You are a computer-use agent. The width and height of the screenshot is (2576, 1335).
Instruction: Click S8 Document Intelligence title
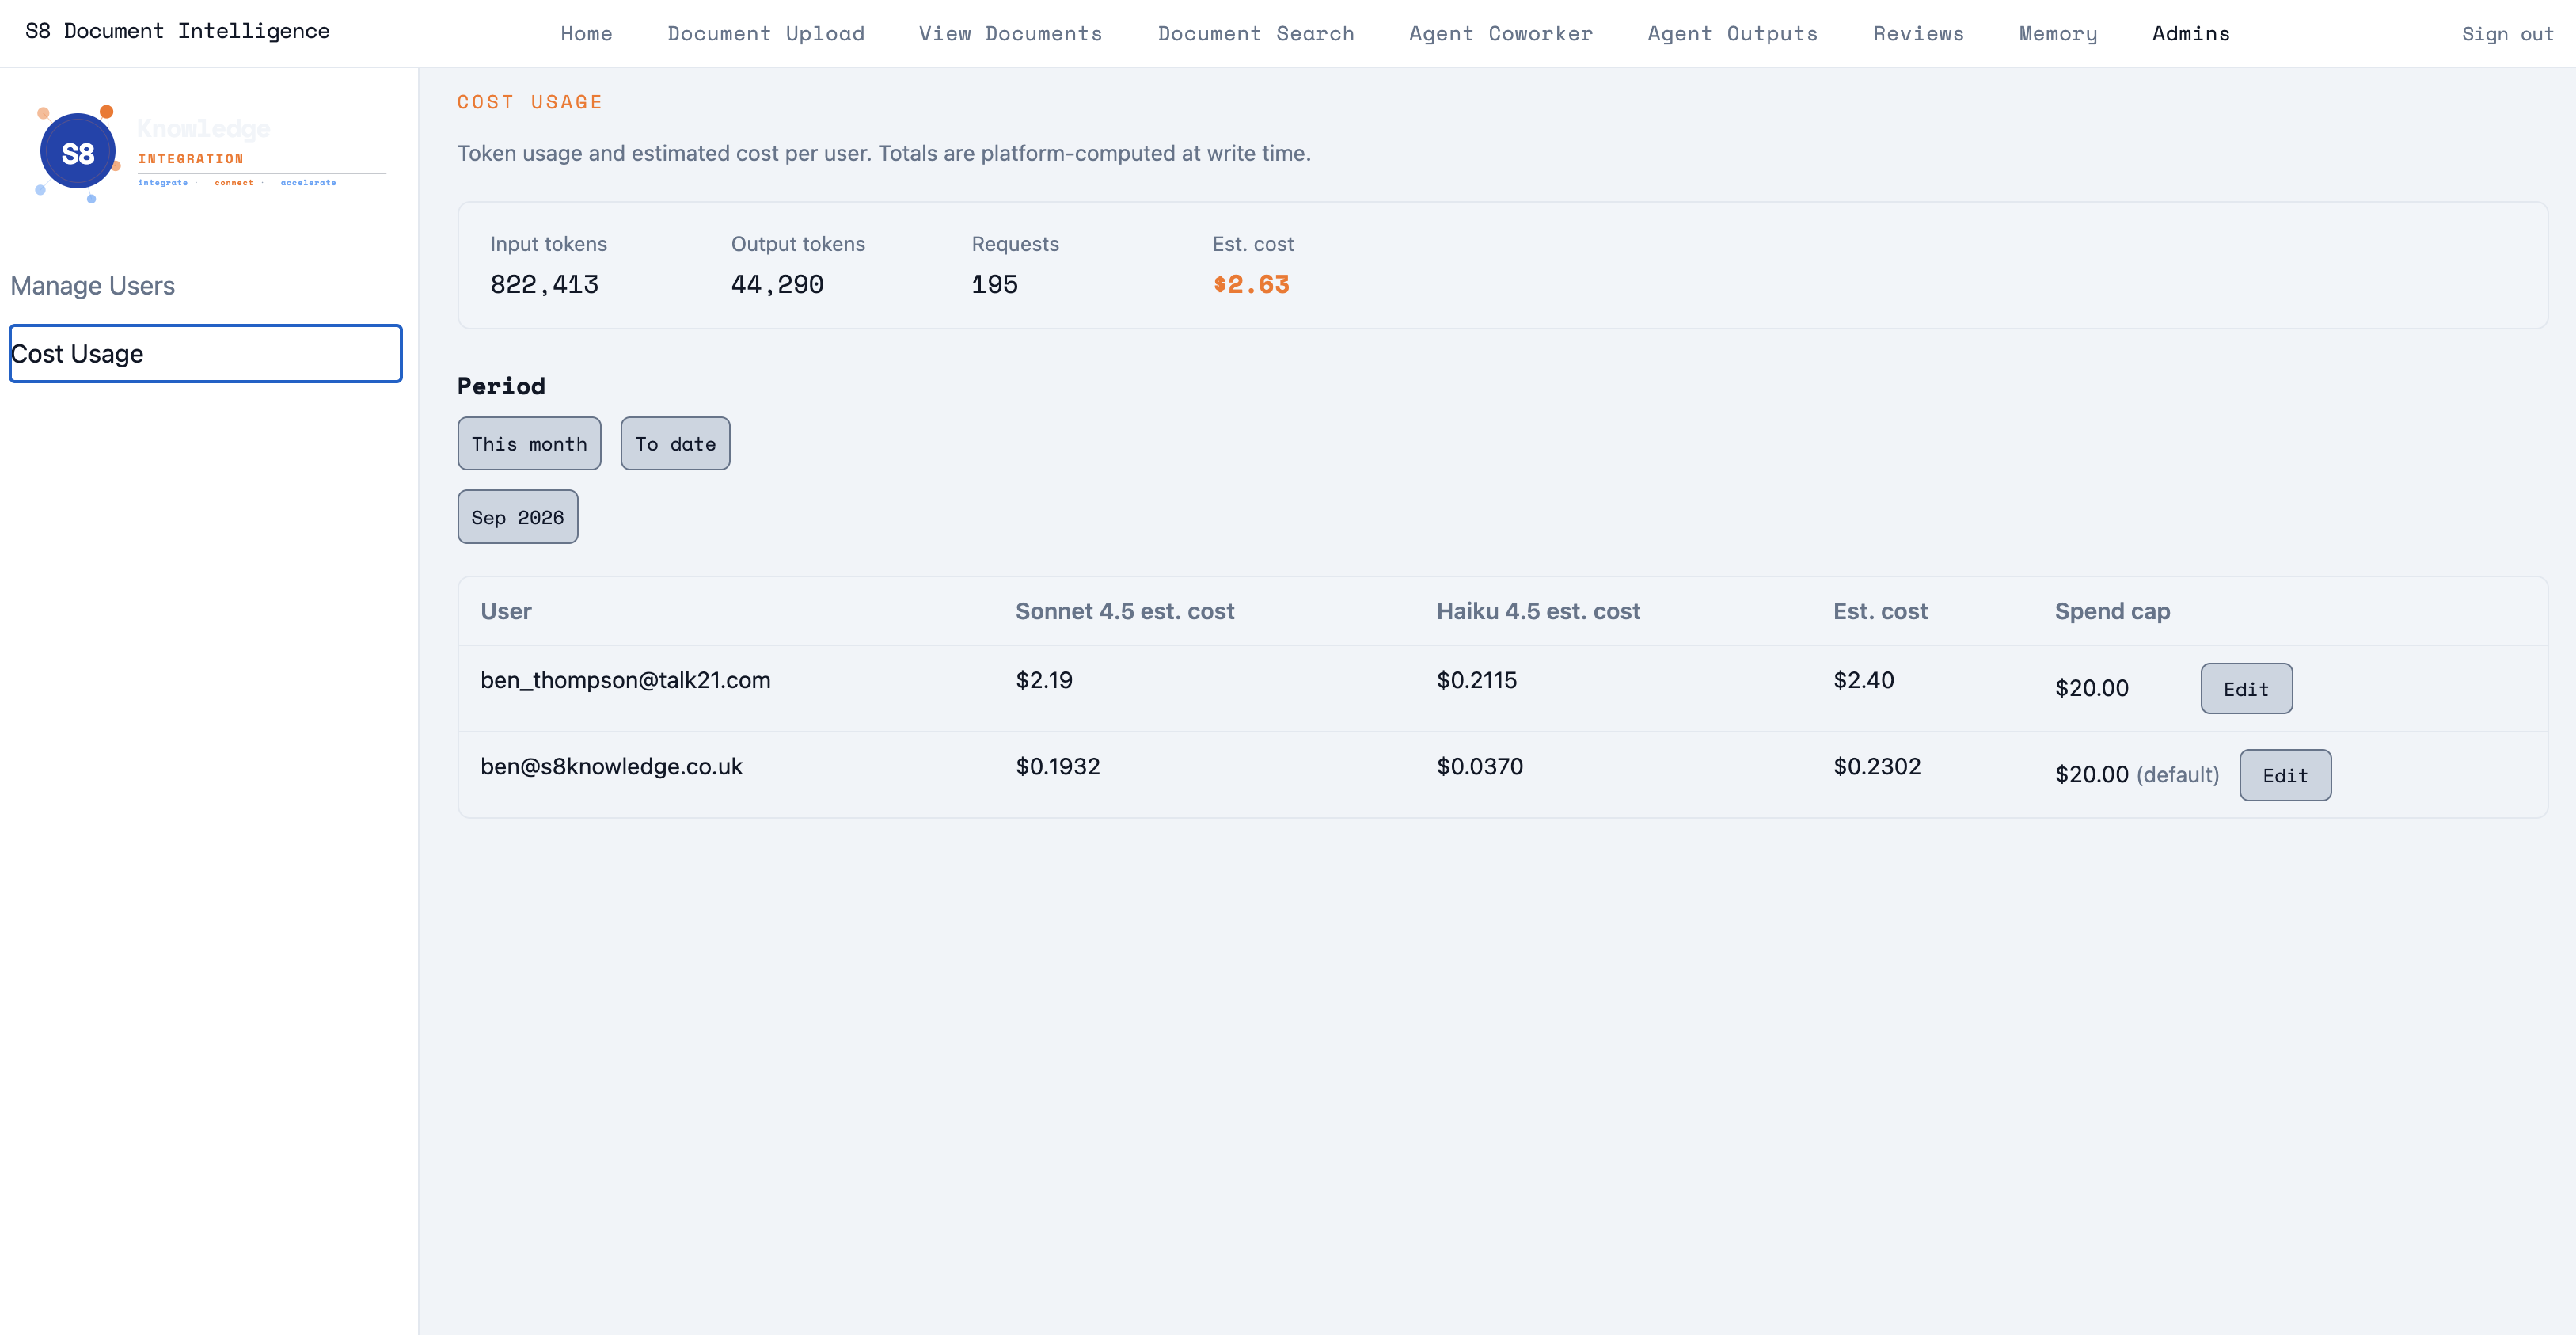[x=177, y=31]
